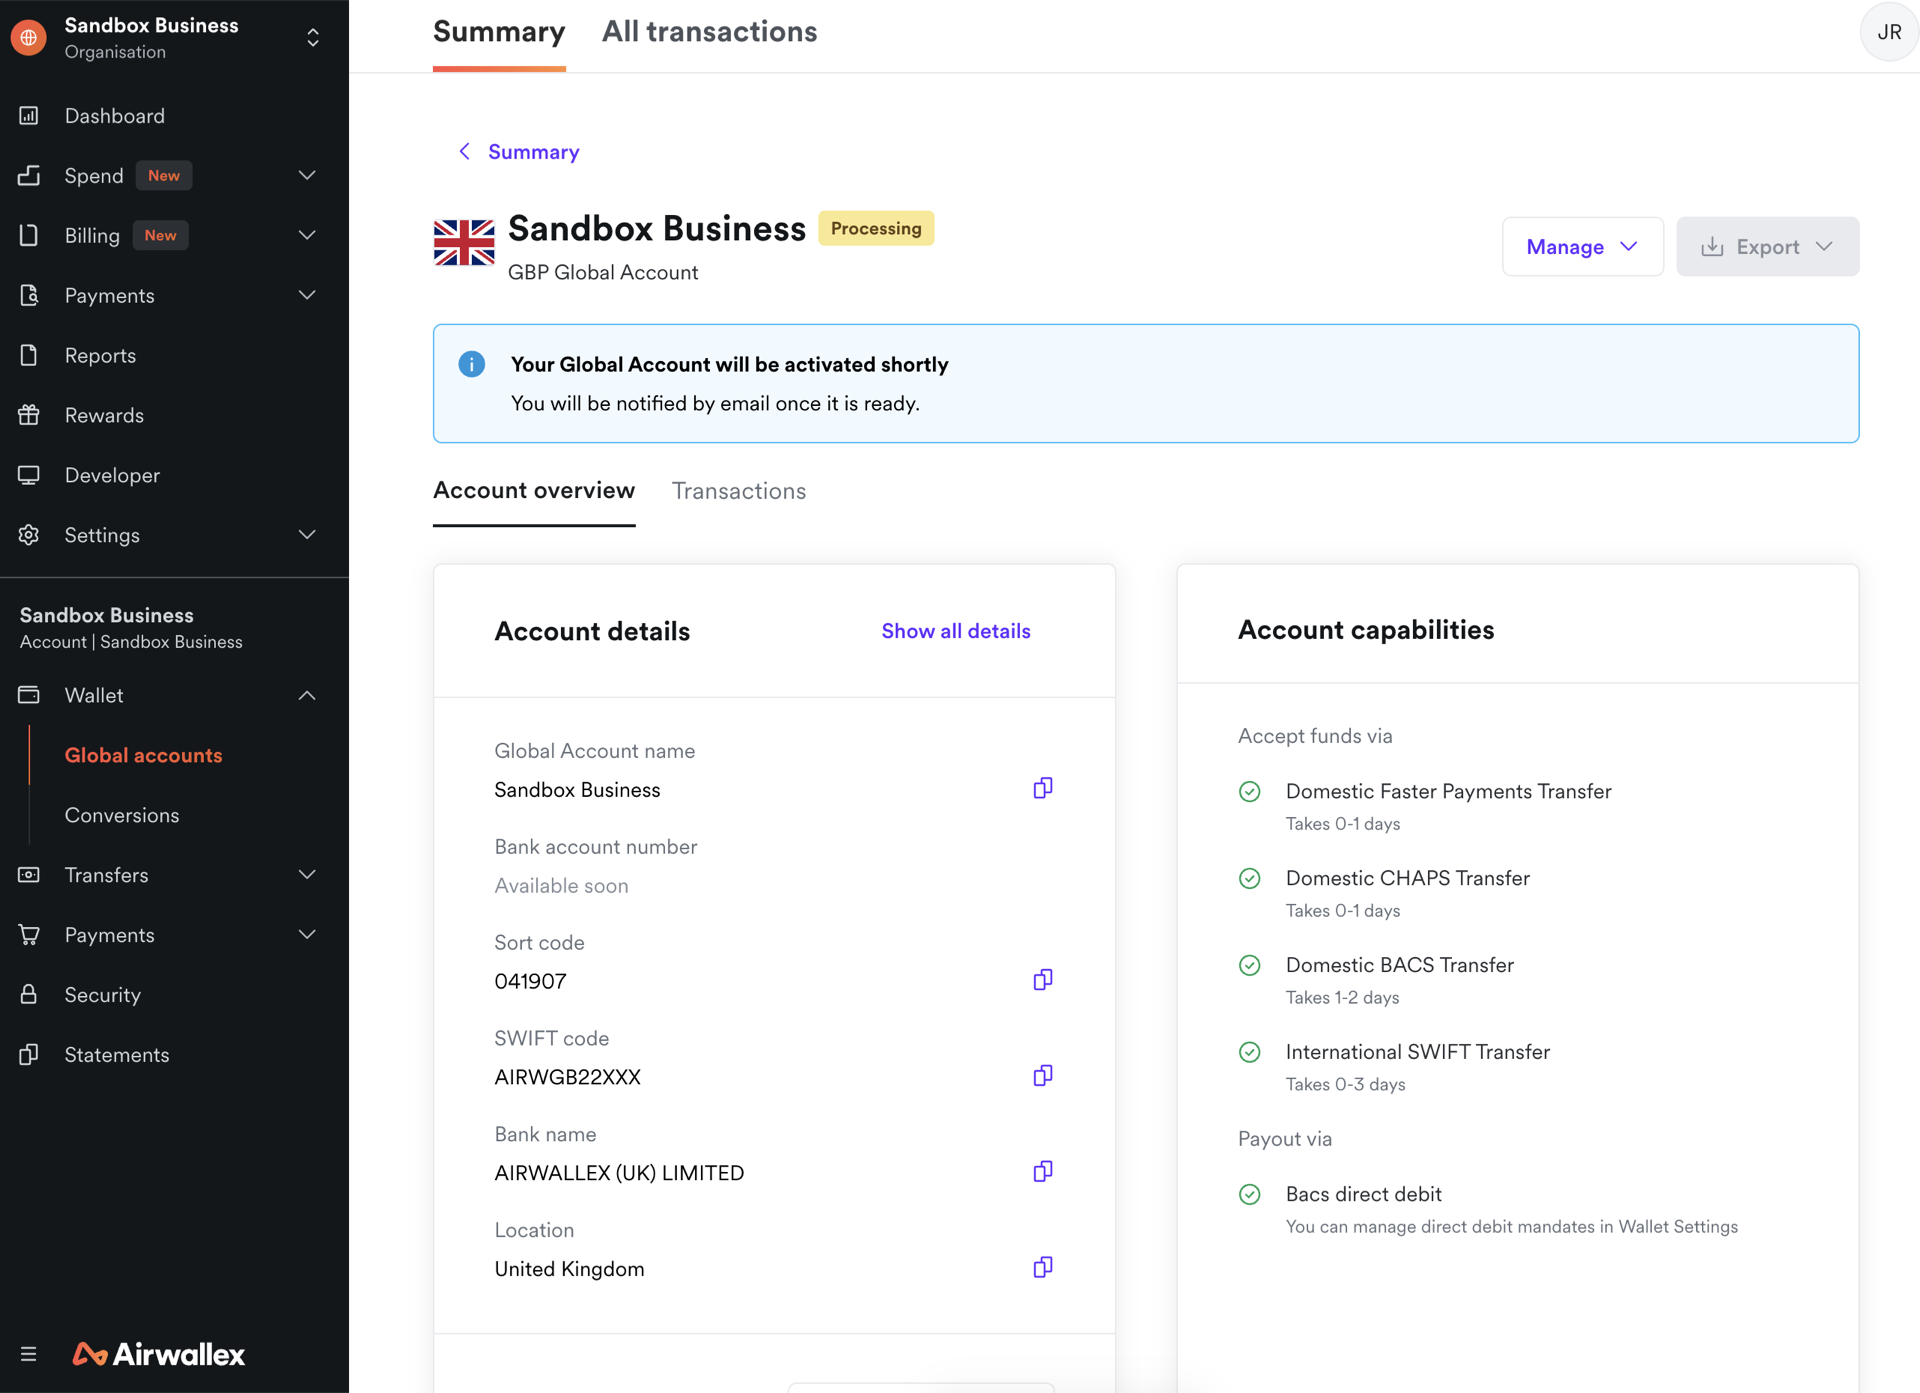Click the Rewards gift icon
Image resolution: width=1920 pixels, height=1393 pixels.
click(x=29, y=415)
